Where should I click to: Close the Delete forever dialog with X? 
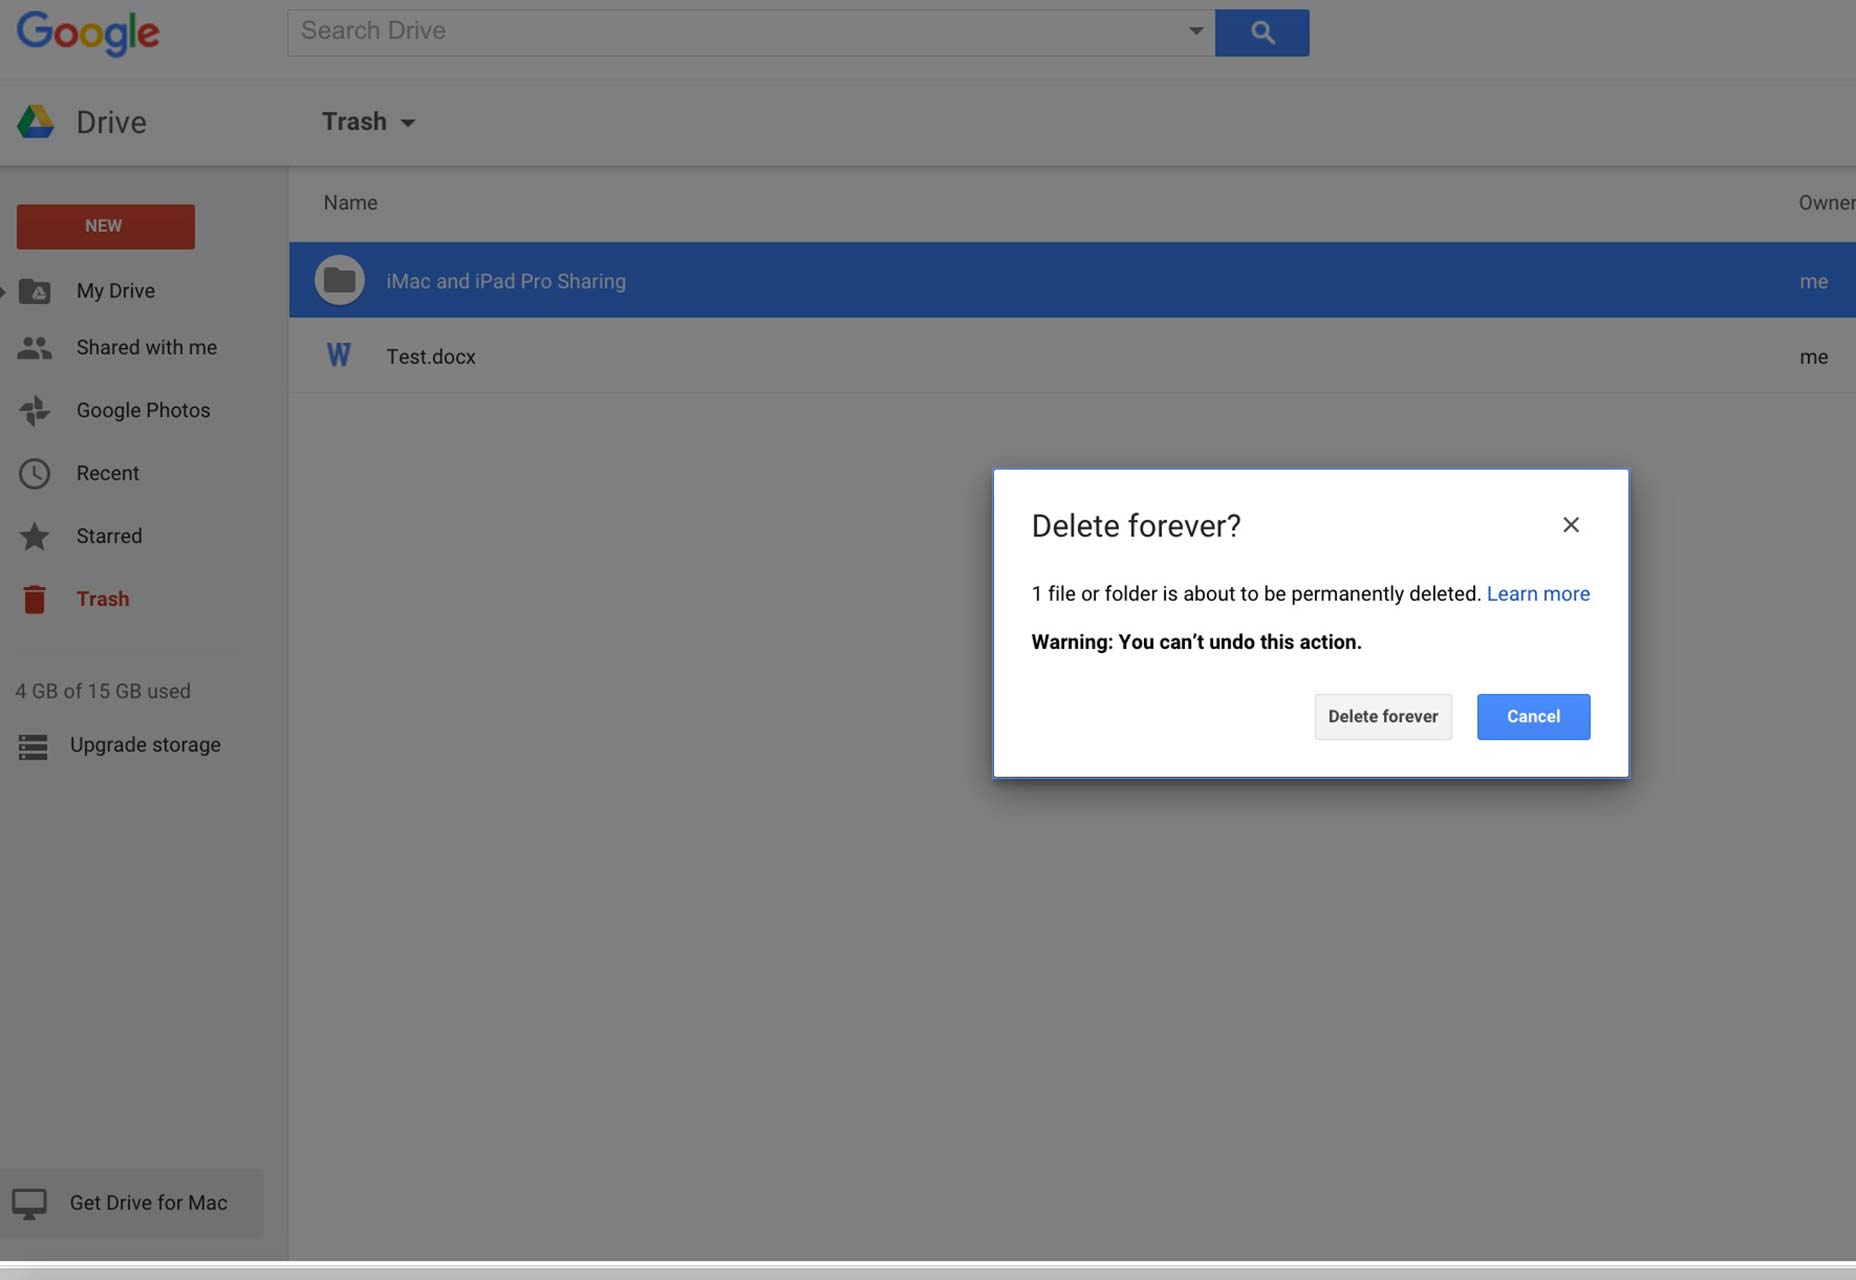point(1570,525)
